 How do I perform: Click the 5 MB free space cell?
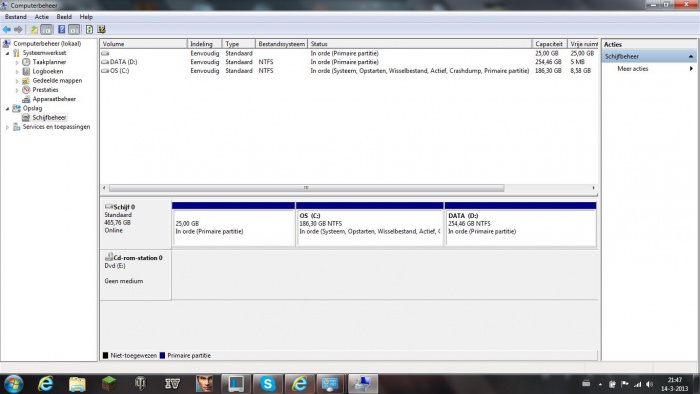tap(577, 62)
